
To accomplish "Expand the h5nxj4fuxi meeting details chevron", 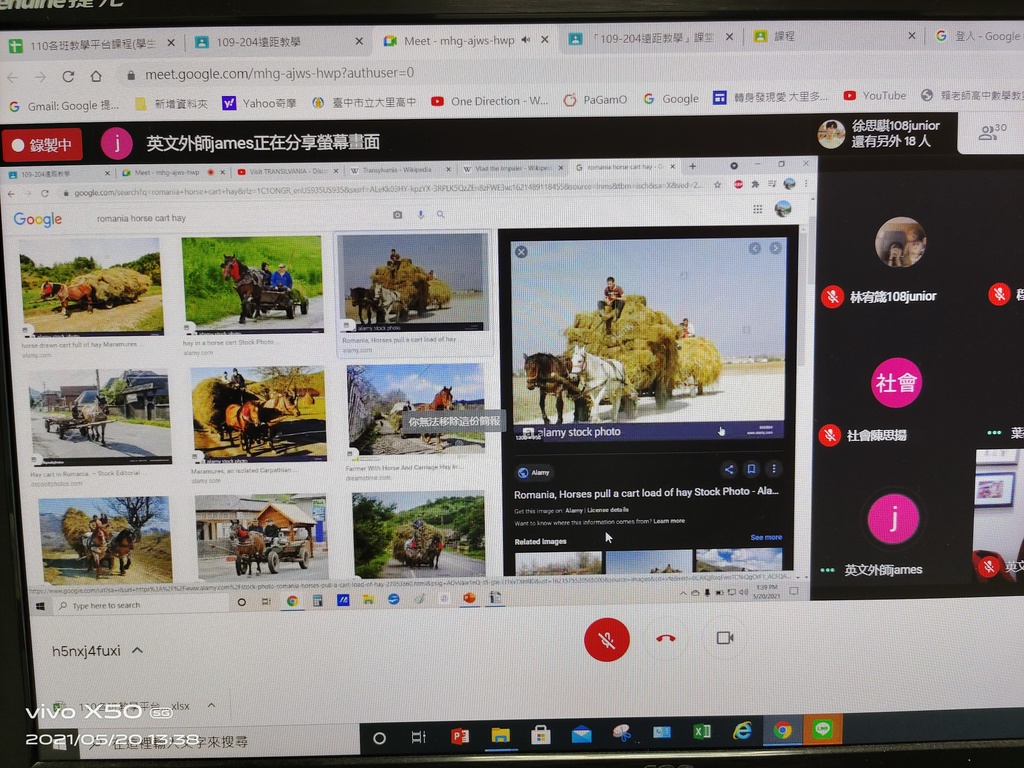I will [x=137, y=650].
